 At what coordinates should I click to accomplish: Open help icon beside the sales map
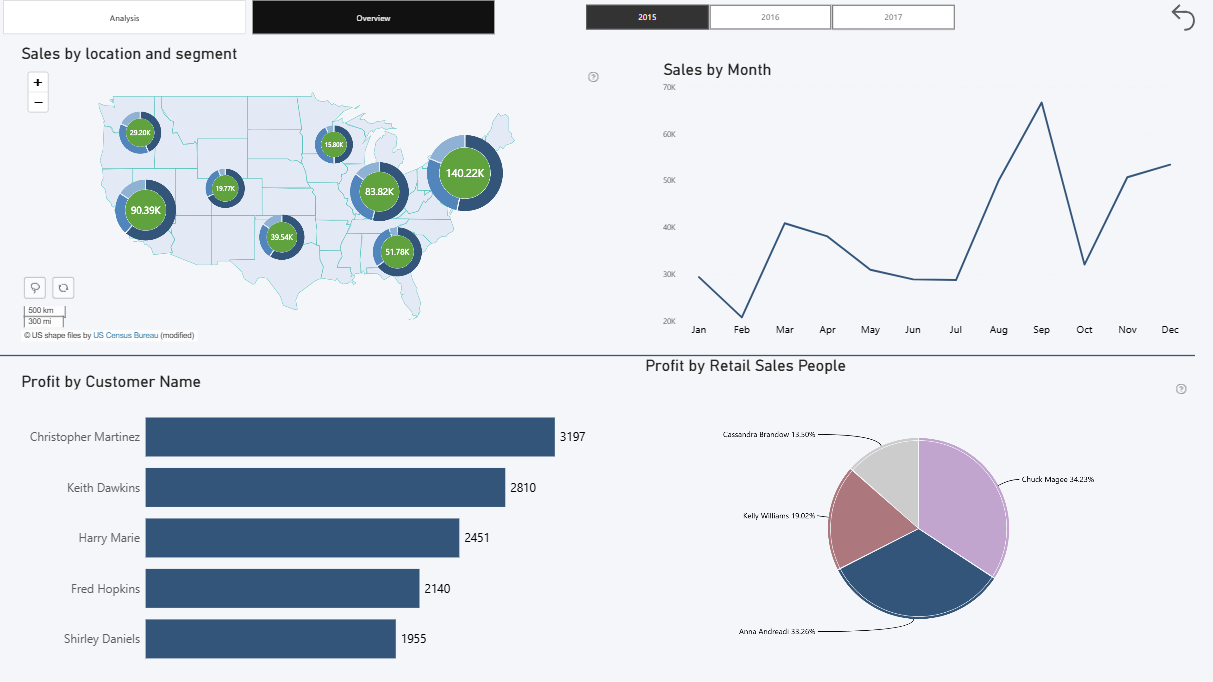click(593, 77)
